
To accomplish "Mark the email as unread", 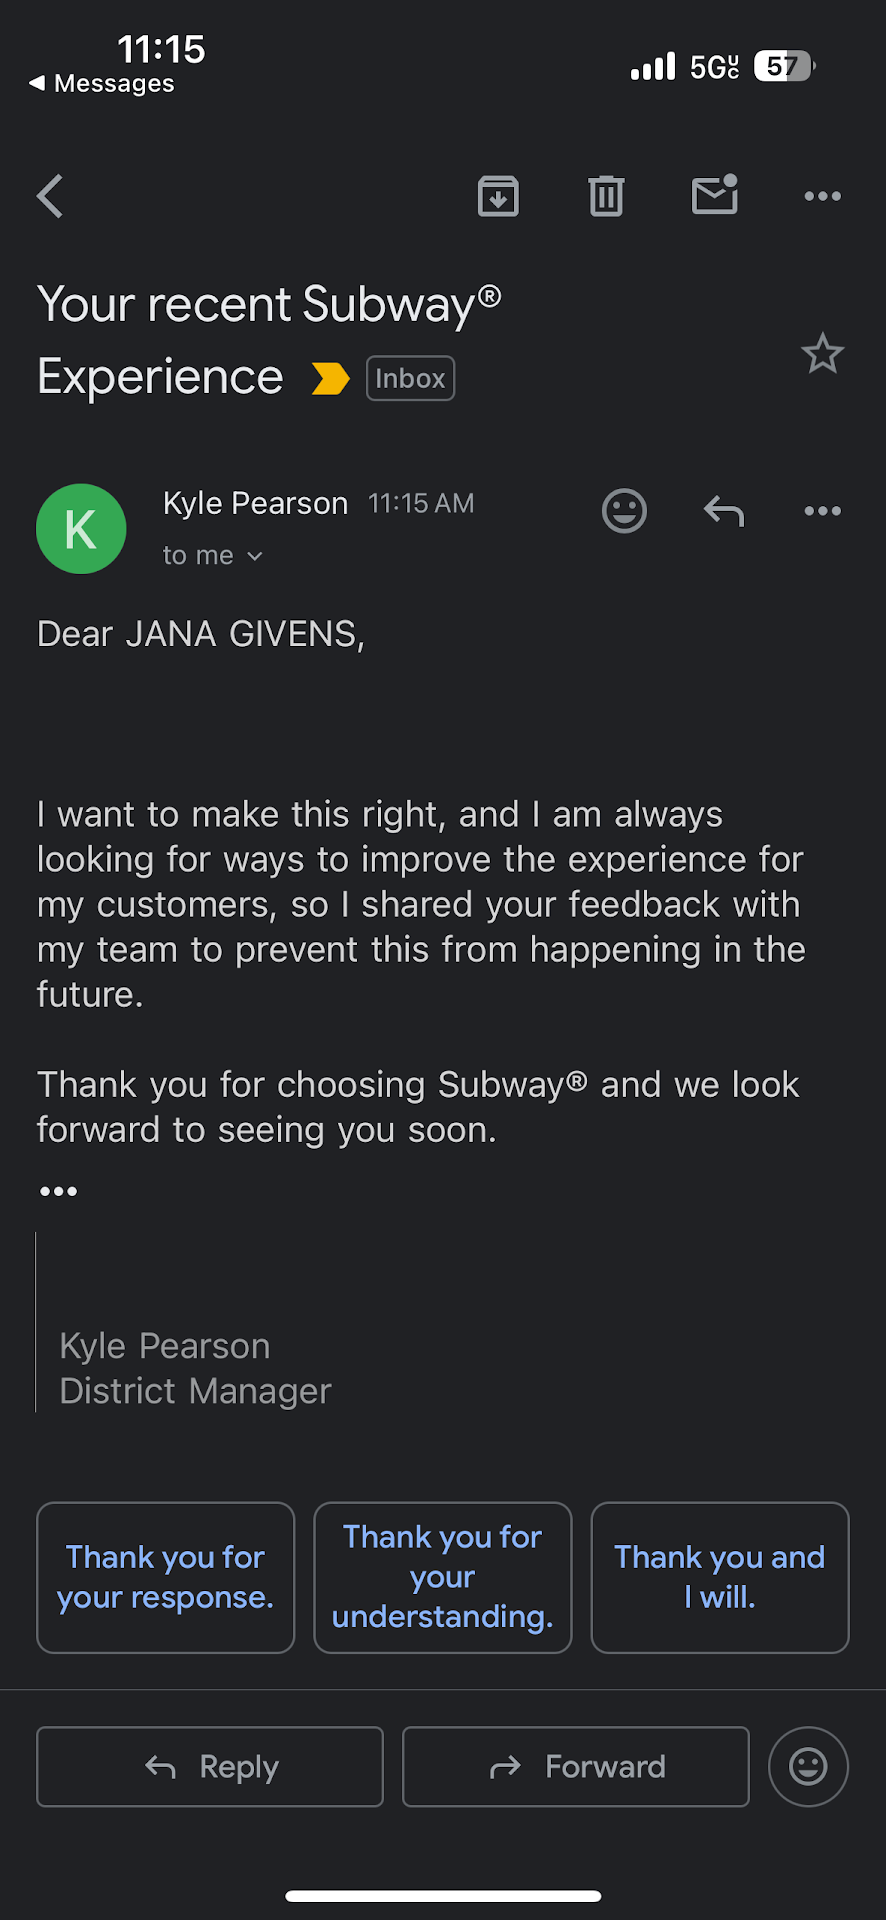I will pos(715,195).
